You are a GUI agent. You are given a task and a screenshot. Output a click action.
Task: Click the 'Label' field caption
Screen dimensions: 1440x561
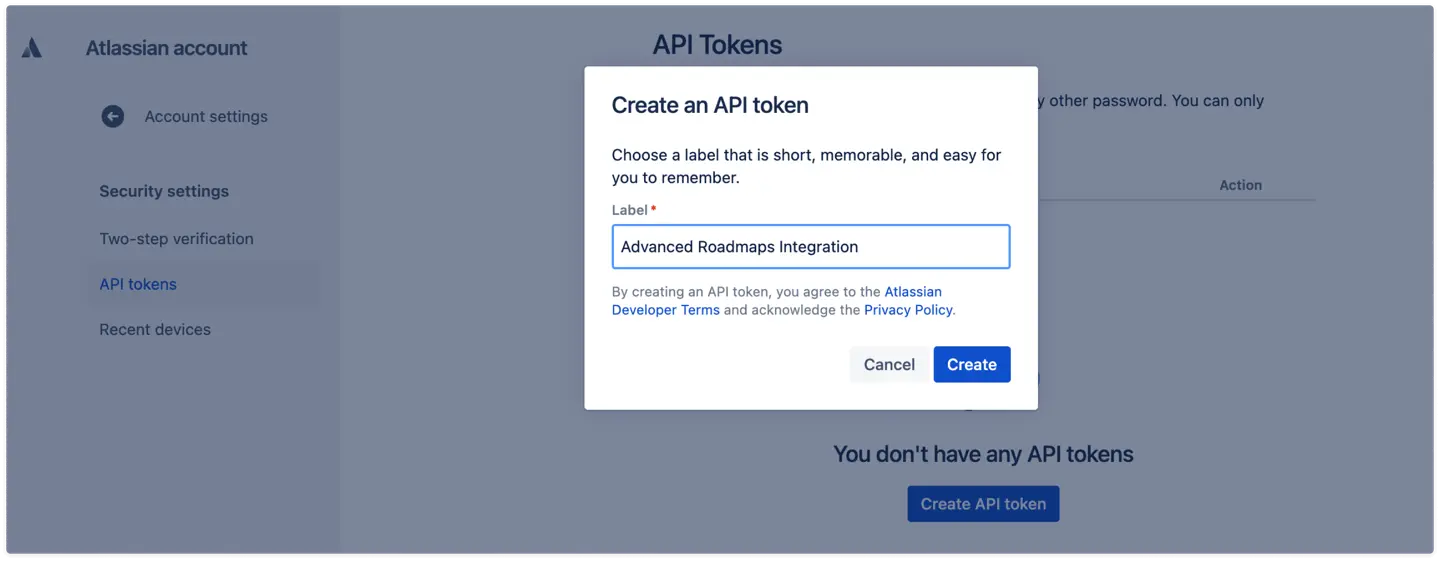630,210
